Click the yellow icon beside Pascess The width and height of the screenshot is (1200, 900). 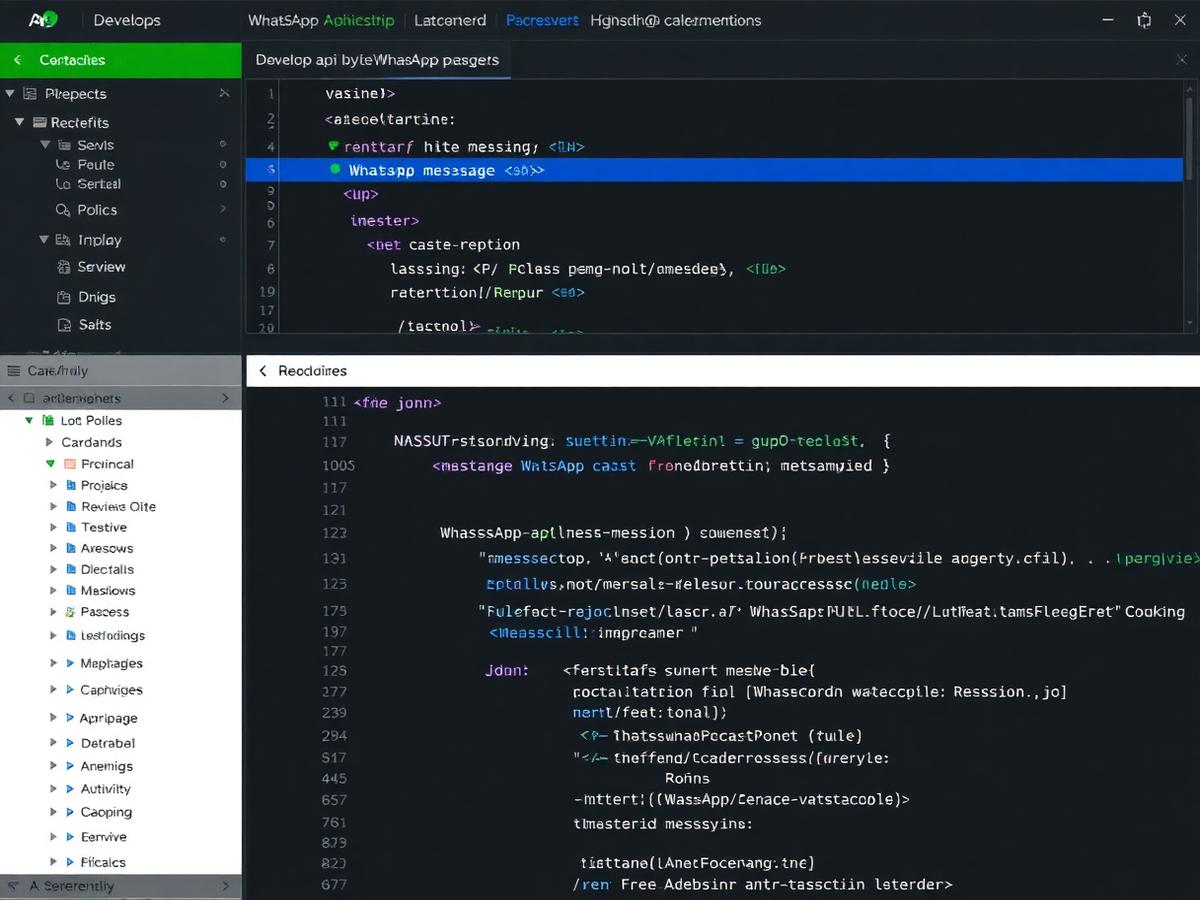(70, 612)
